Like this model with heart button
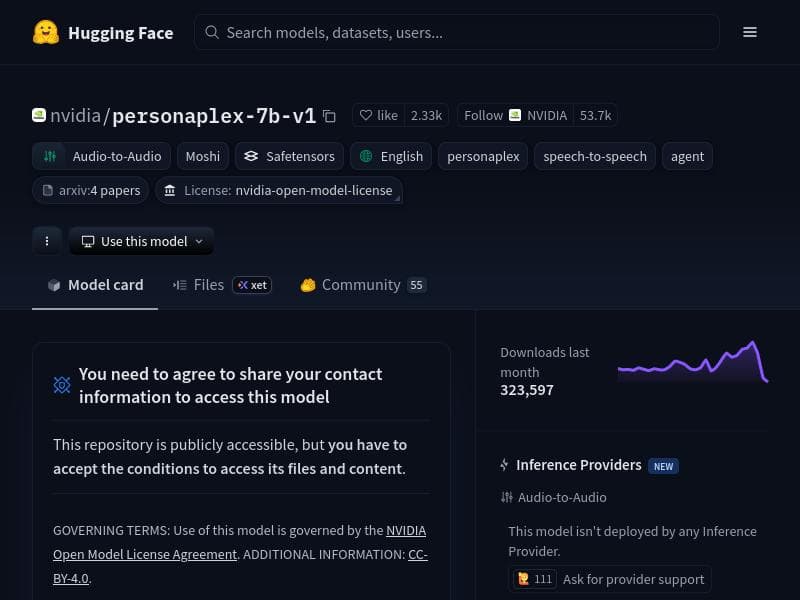The image size is (800, 600). 379,115
